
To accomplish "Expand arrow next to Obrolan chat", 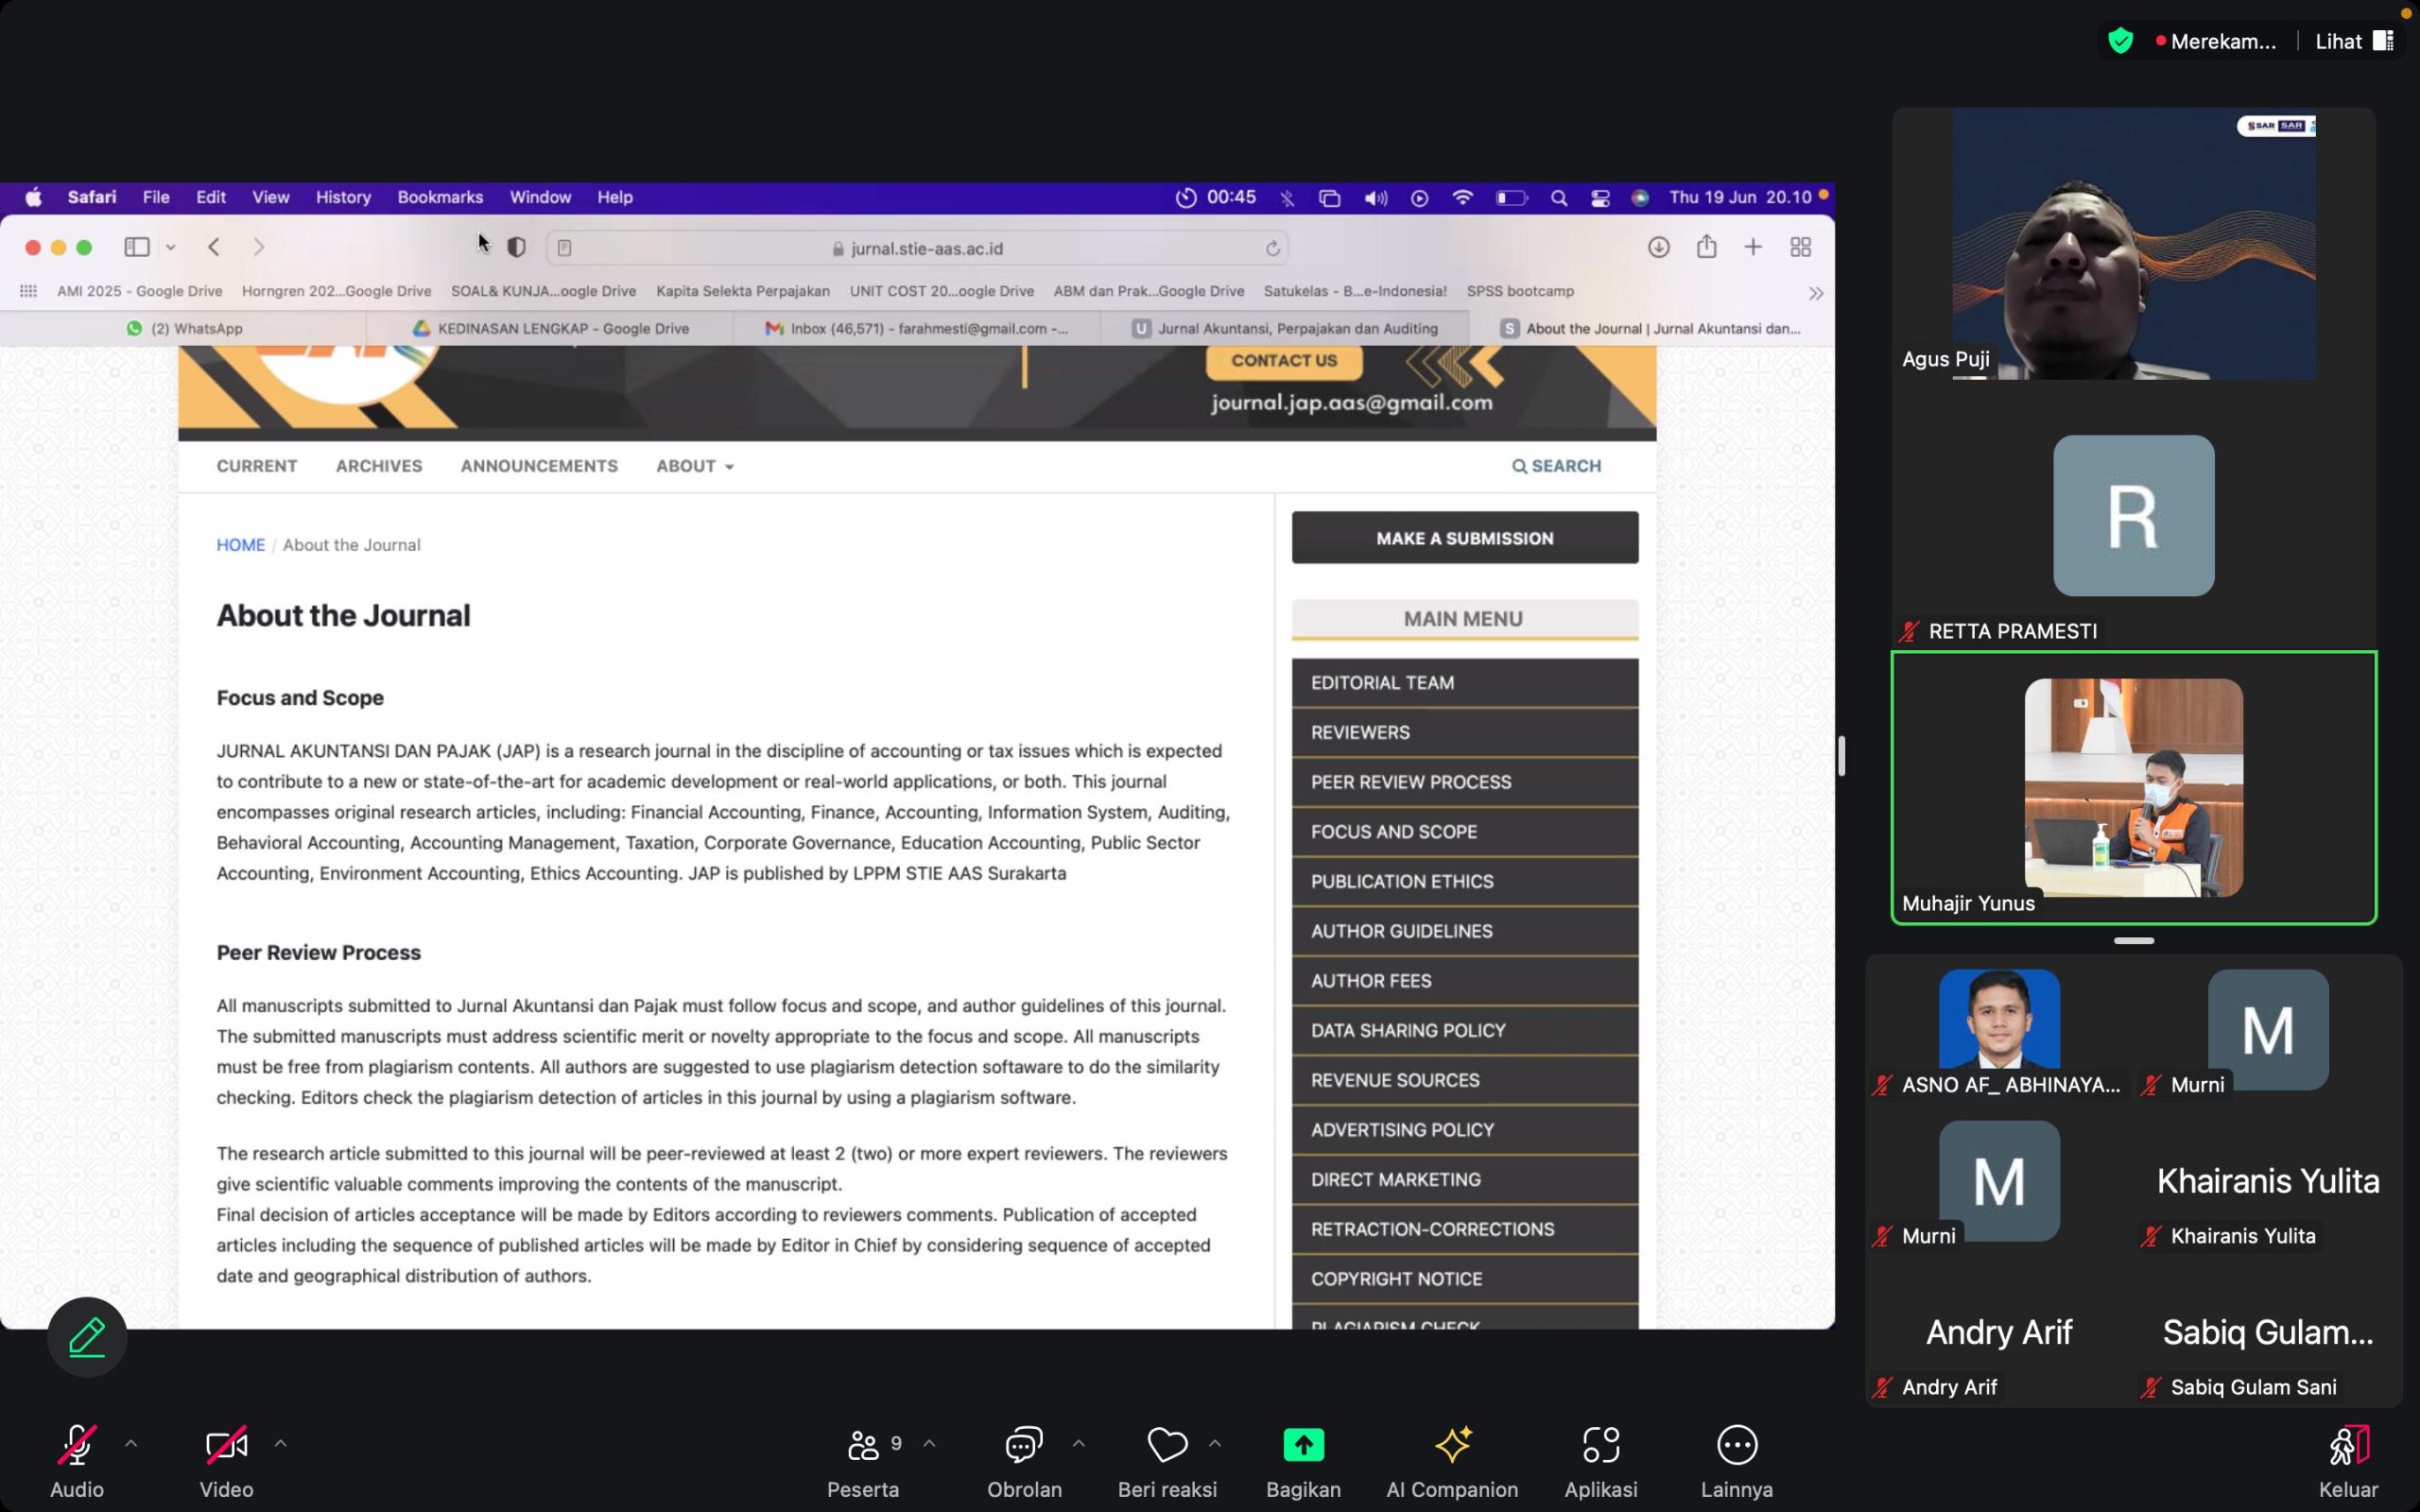I will [x=1078, y=1443].
